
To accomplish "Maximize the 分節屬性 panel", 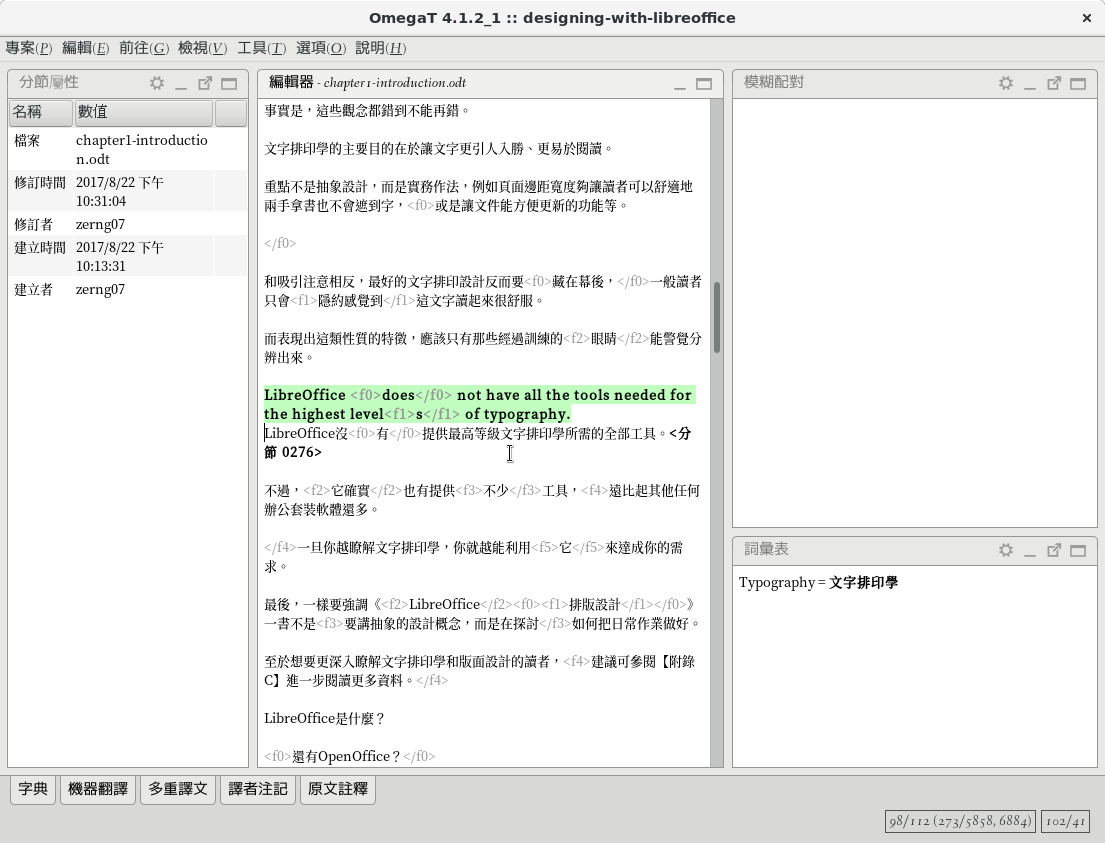I will click(x=229, y=83).
